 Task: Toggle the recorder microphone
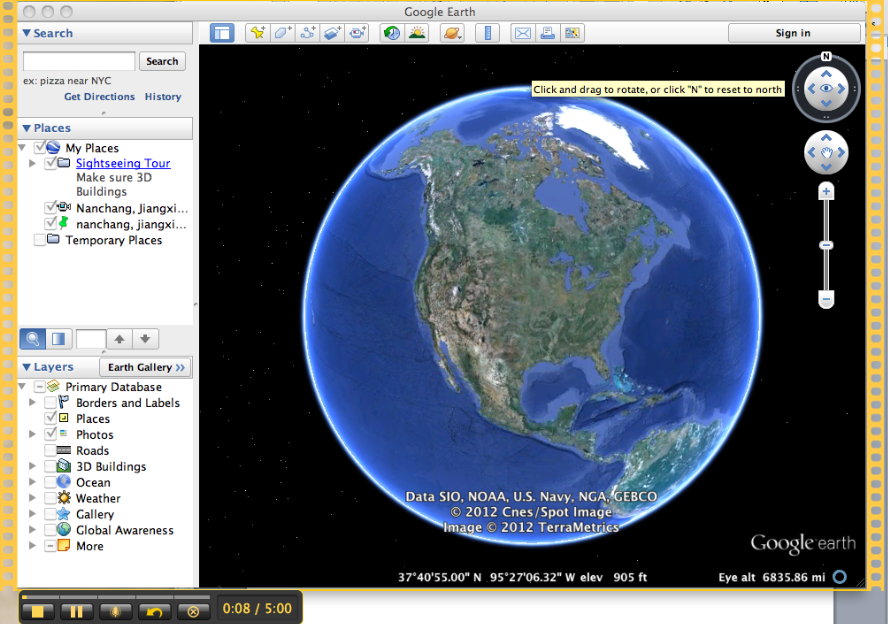point(115,612)
